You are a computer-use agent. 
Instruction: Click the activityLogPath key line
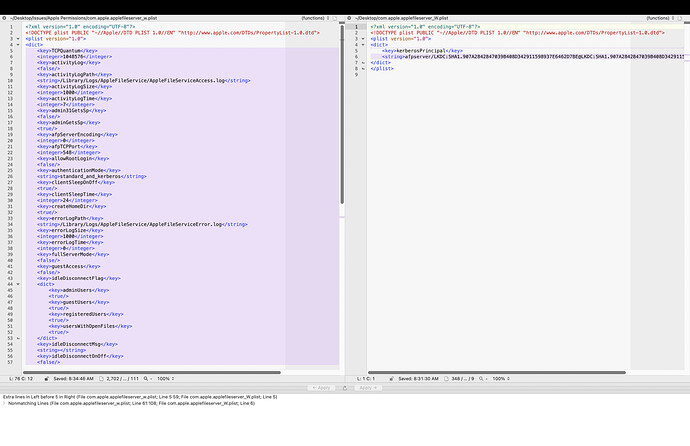(x=74, y=75)
